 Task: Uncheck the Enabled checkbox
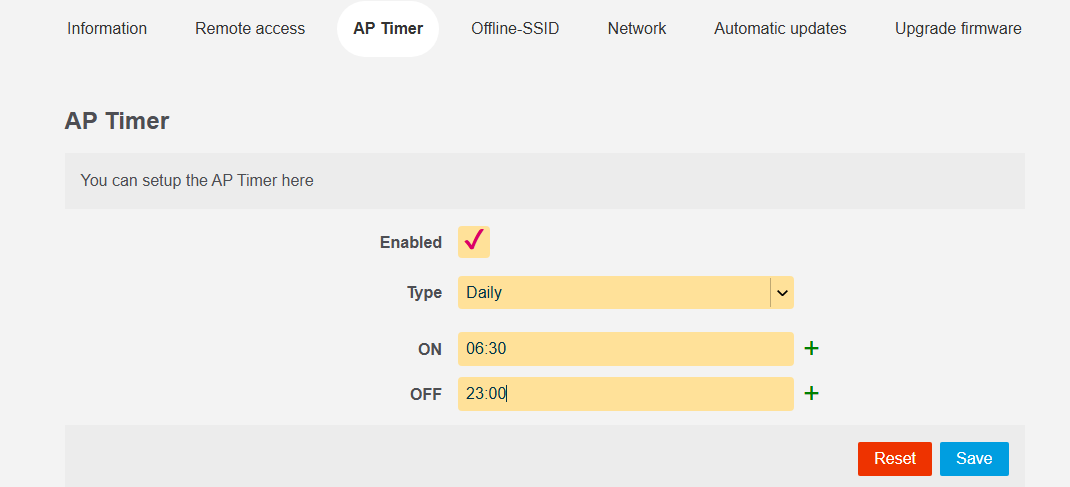(474, 242)
